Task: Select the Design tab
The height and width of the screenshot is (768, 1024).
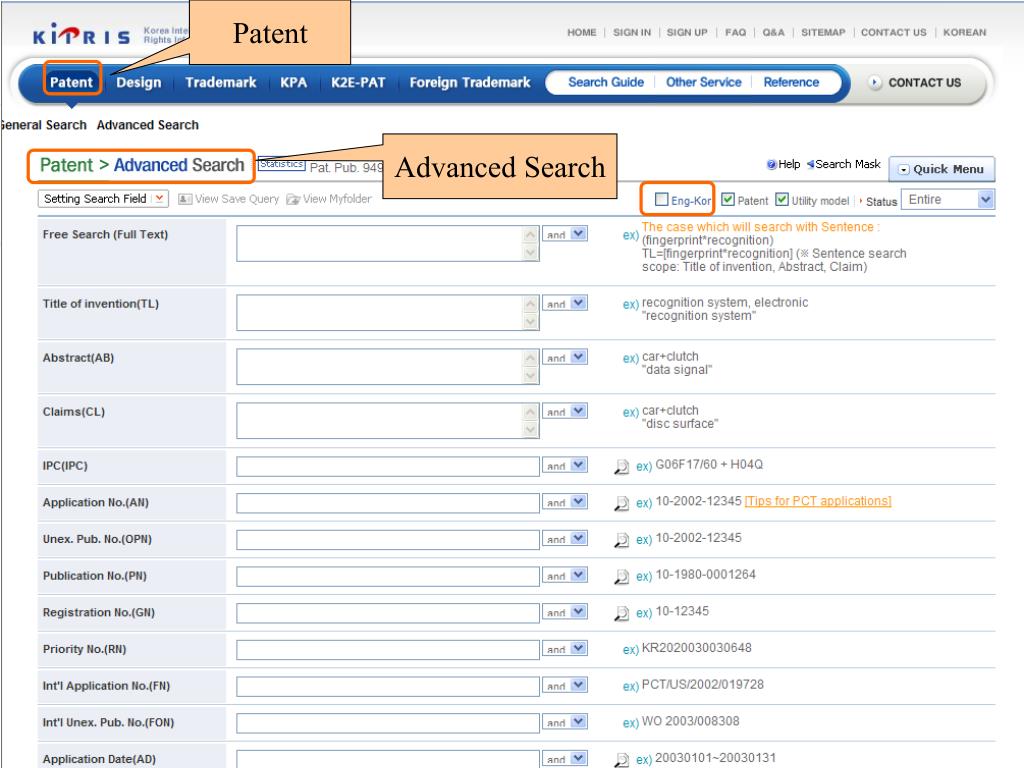Action: (x=138, y=82)
